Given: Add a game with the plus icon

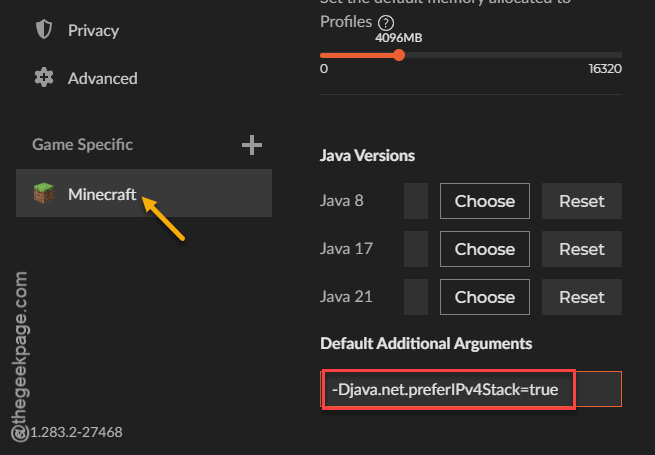Looking at the screenshot, I should (x=252, y=145).
